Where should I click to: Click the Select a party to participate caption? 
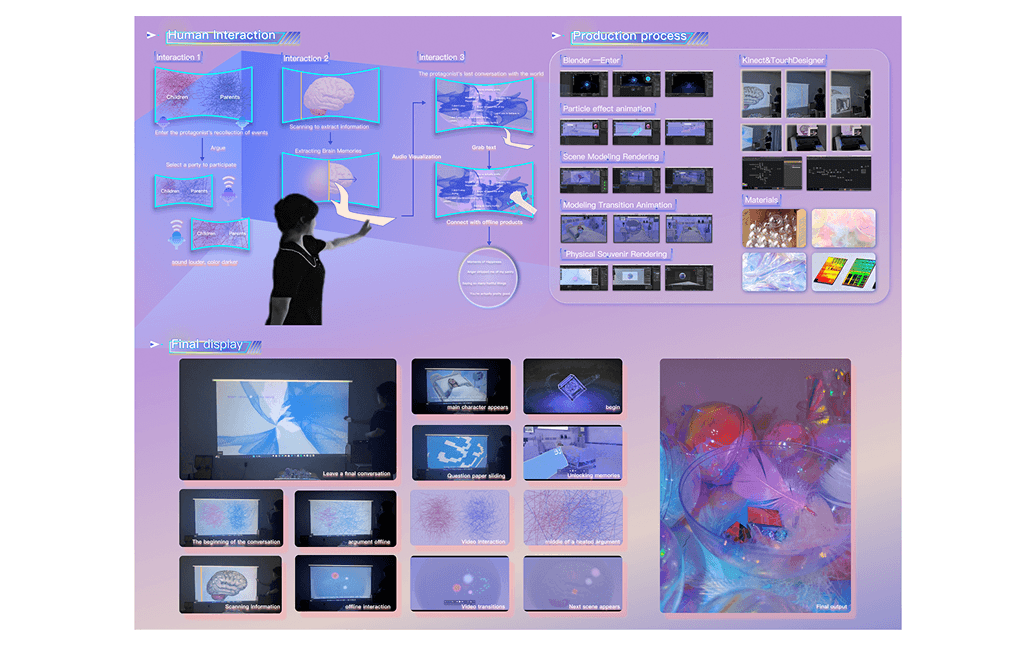201,164
